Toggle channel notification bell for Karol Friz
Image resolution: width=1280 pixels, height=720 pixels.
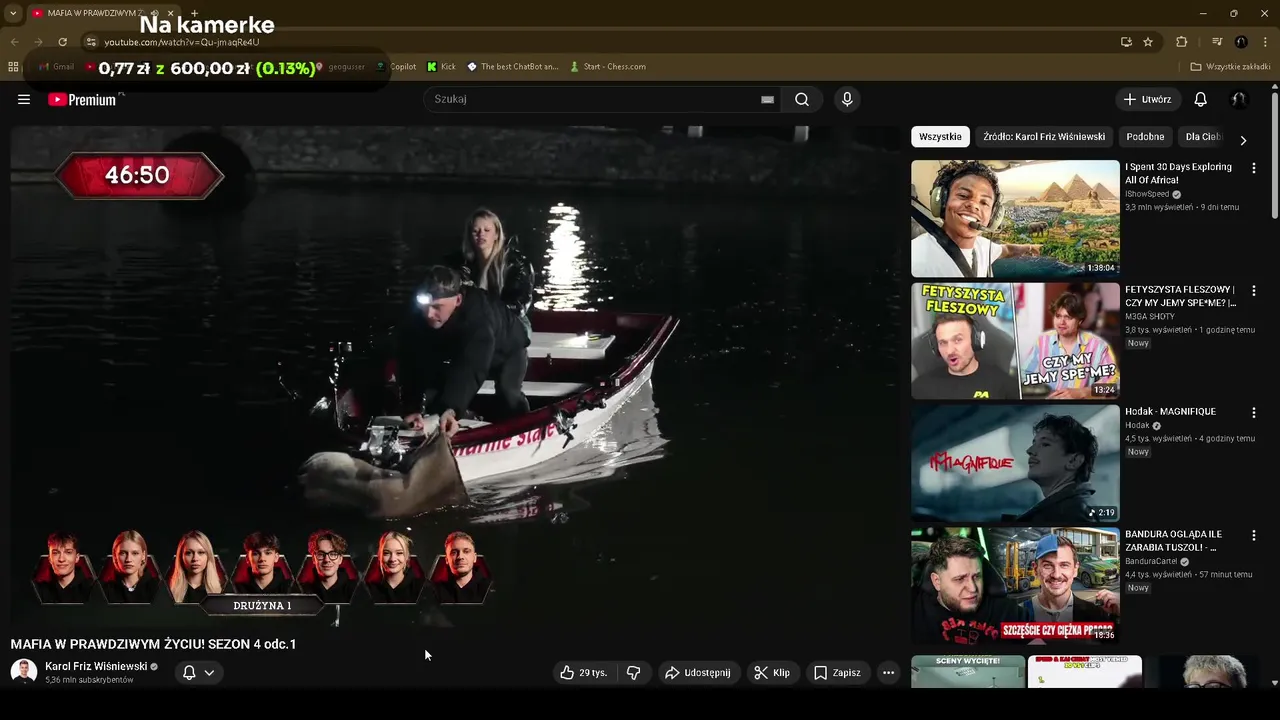[x=189, y=673]
